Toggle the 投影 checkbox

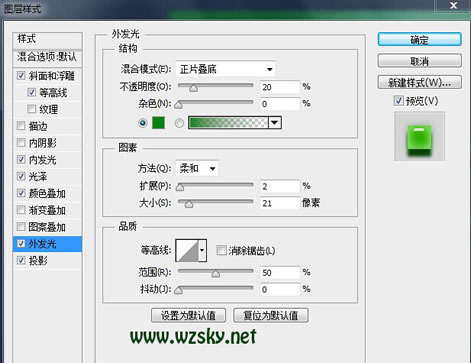tap(21, 260)
